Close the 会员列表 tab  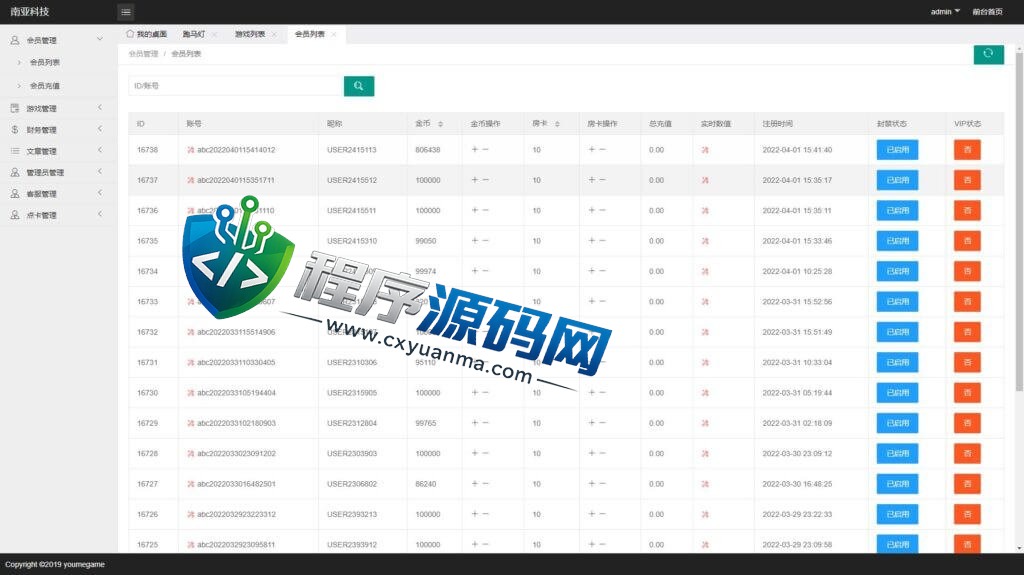334,35
